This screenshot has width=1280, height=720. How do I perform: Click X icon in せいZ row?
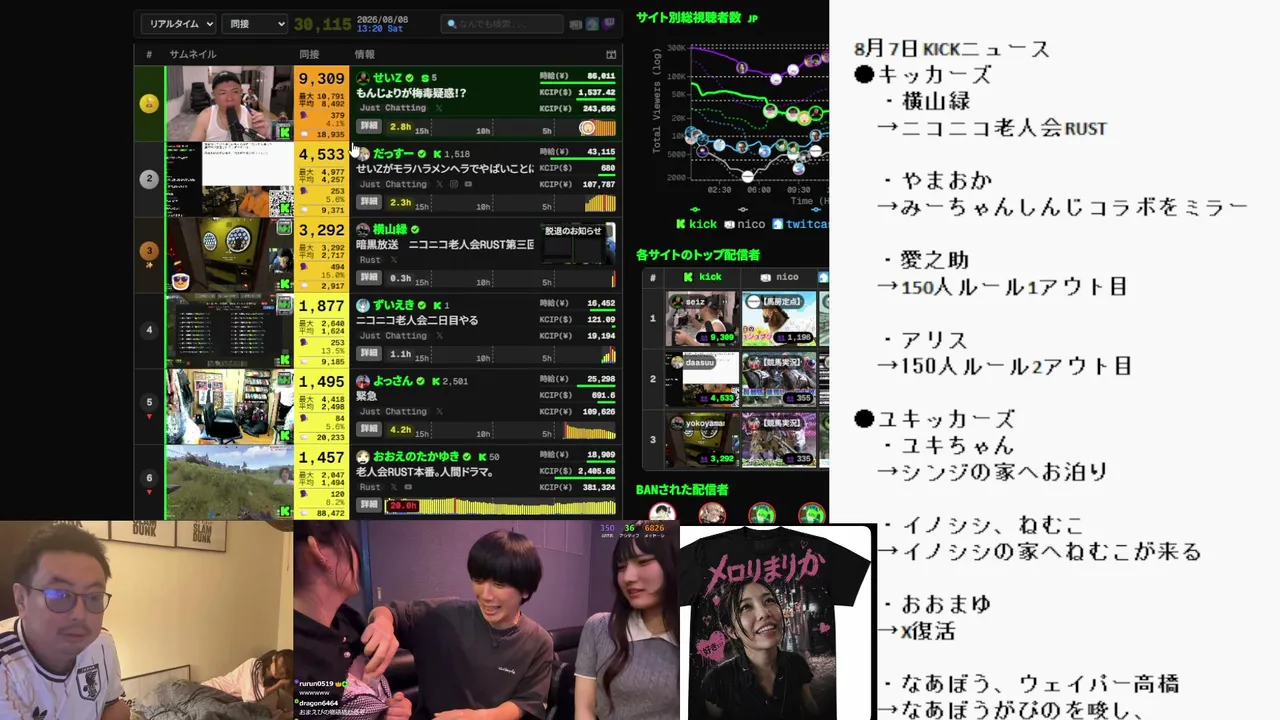pos(438,108)
